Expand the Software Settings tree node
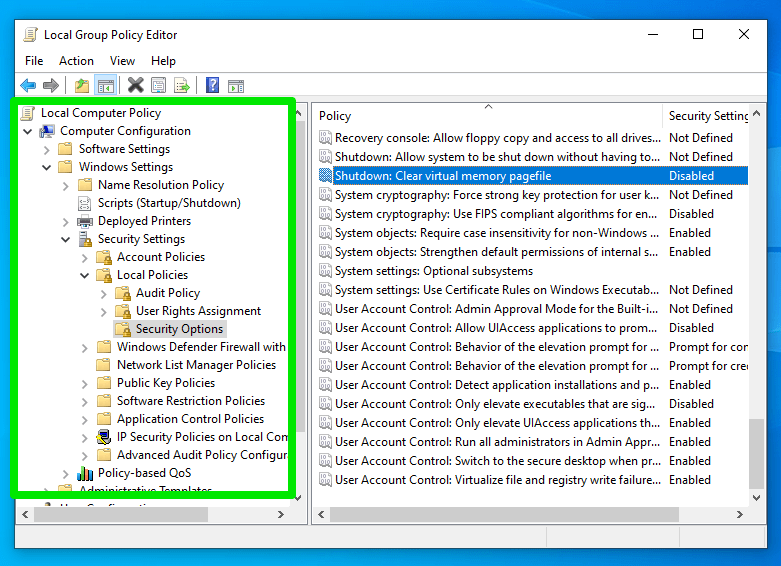781x566 pixels. (x=47, y=149)
